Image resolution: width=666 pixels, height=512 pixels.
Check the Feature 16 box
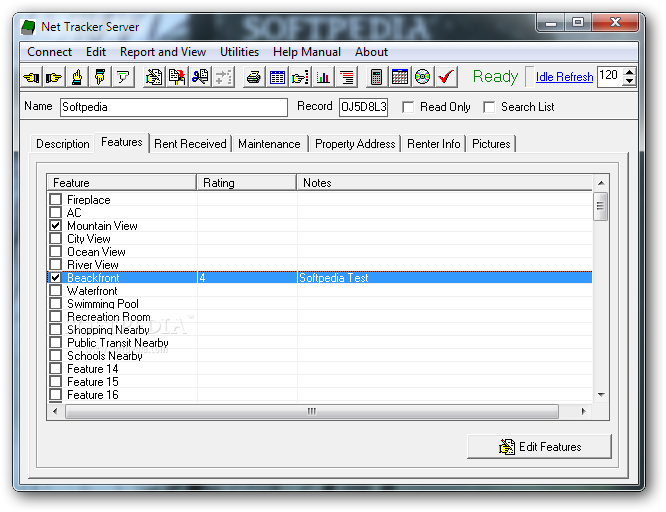[x=56, y=394]
